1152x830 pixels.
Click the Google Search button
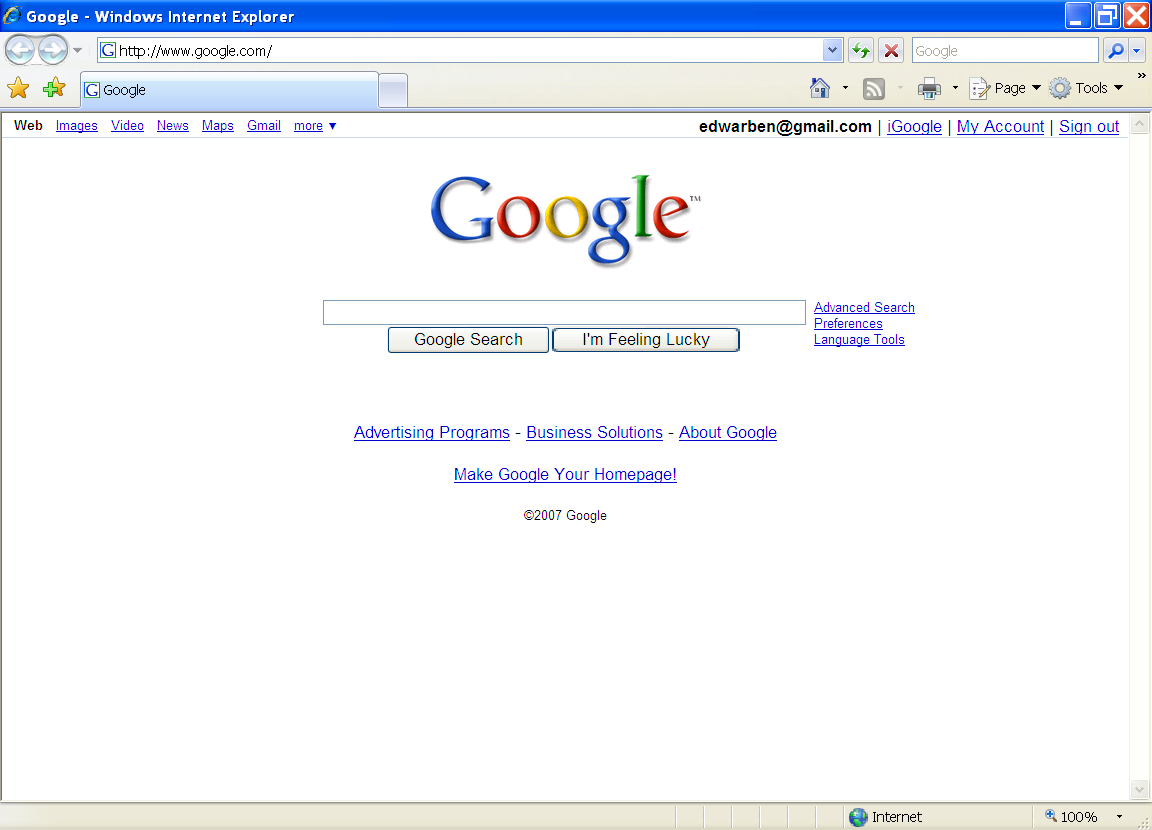click(x=467, y=339)
